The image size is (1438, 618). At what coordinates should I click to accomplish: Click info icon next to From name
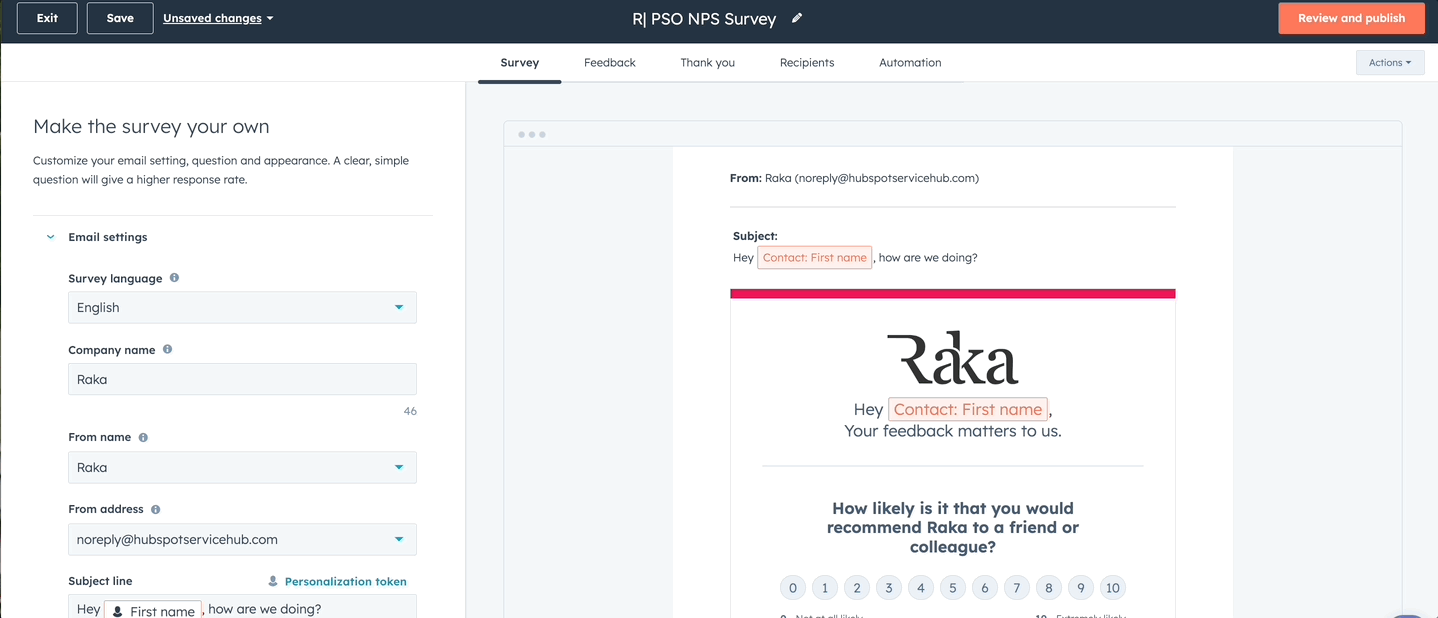tap(143, 438)
